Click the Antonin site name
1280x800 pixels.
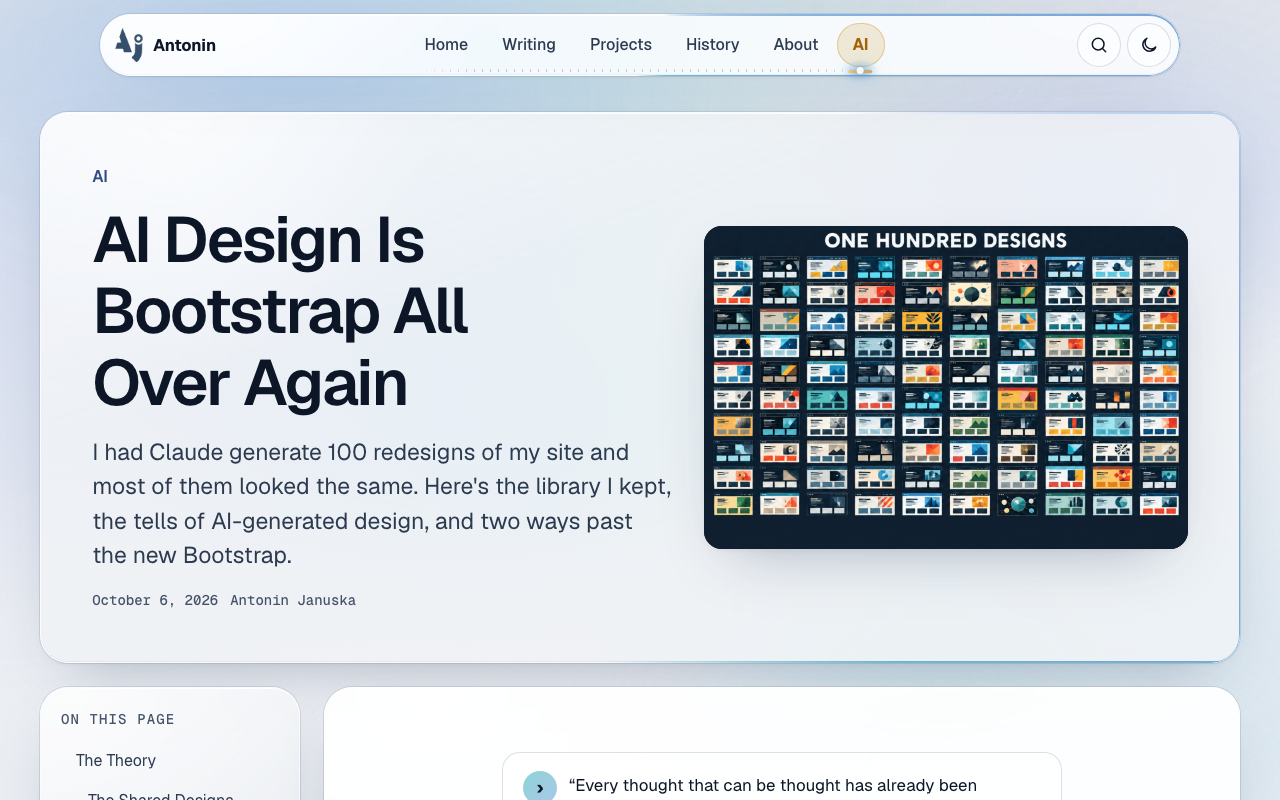(x=184, y=45)
